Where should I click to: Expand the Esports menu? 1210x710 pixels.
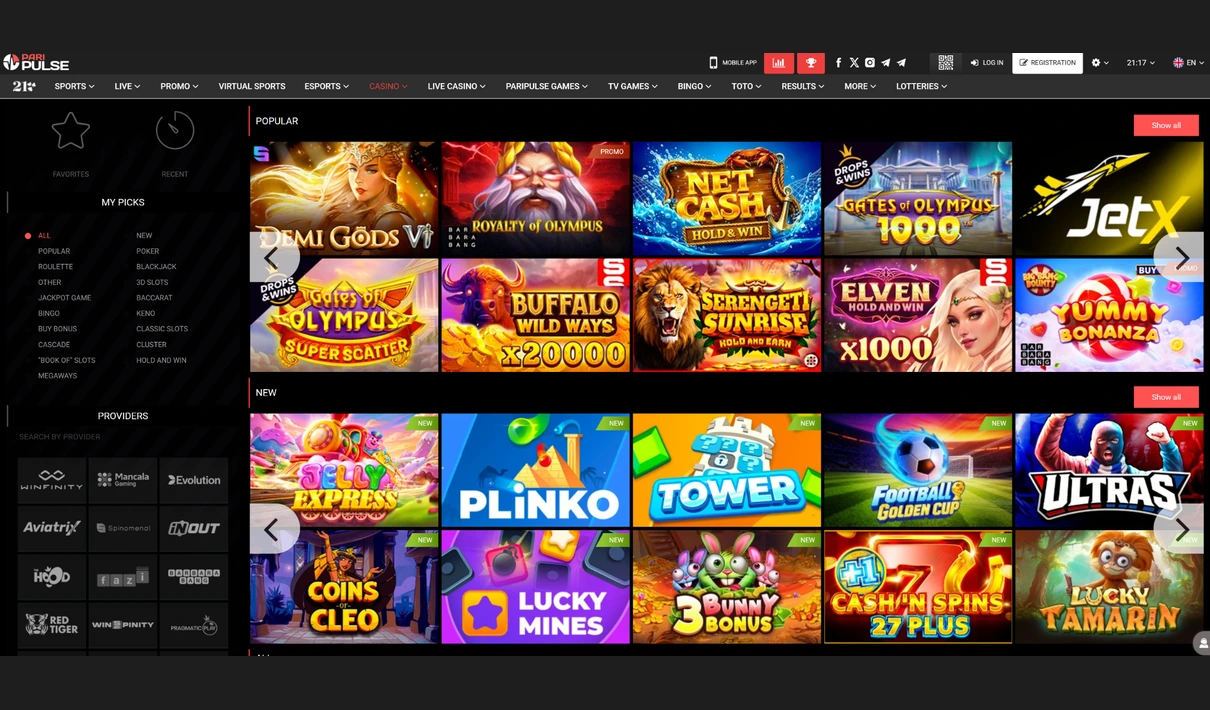327,87
